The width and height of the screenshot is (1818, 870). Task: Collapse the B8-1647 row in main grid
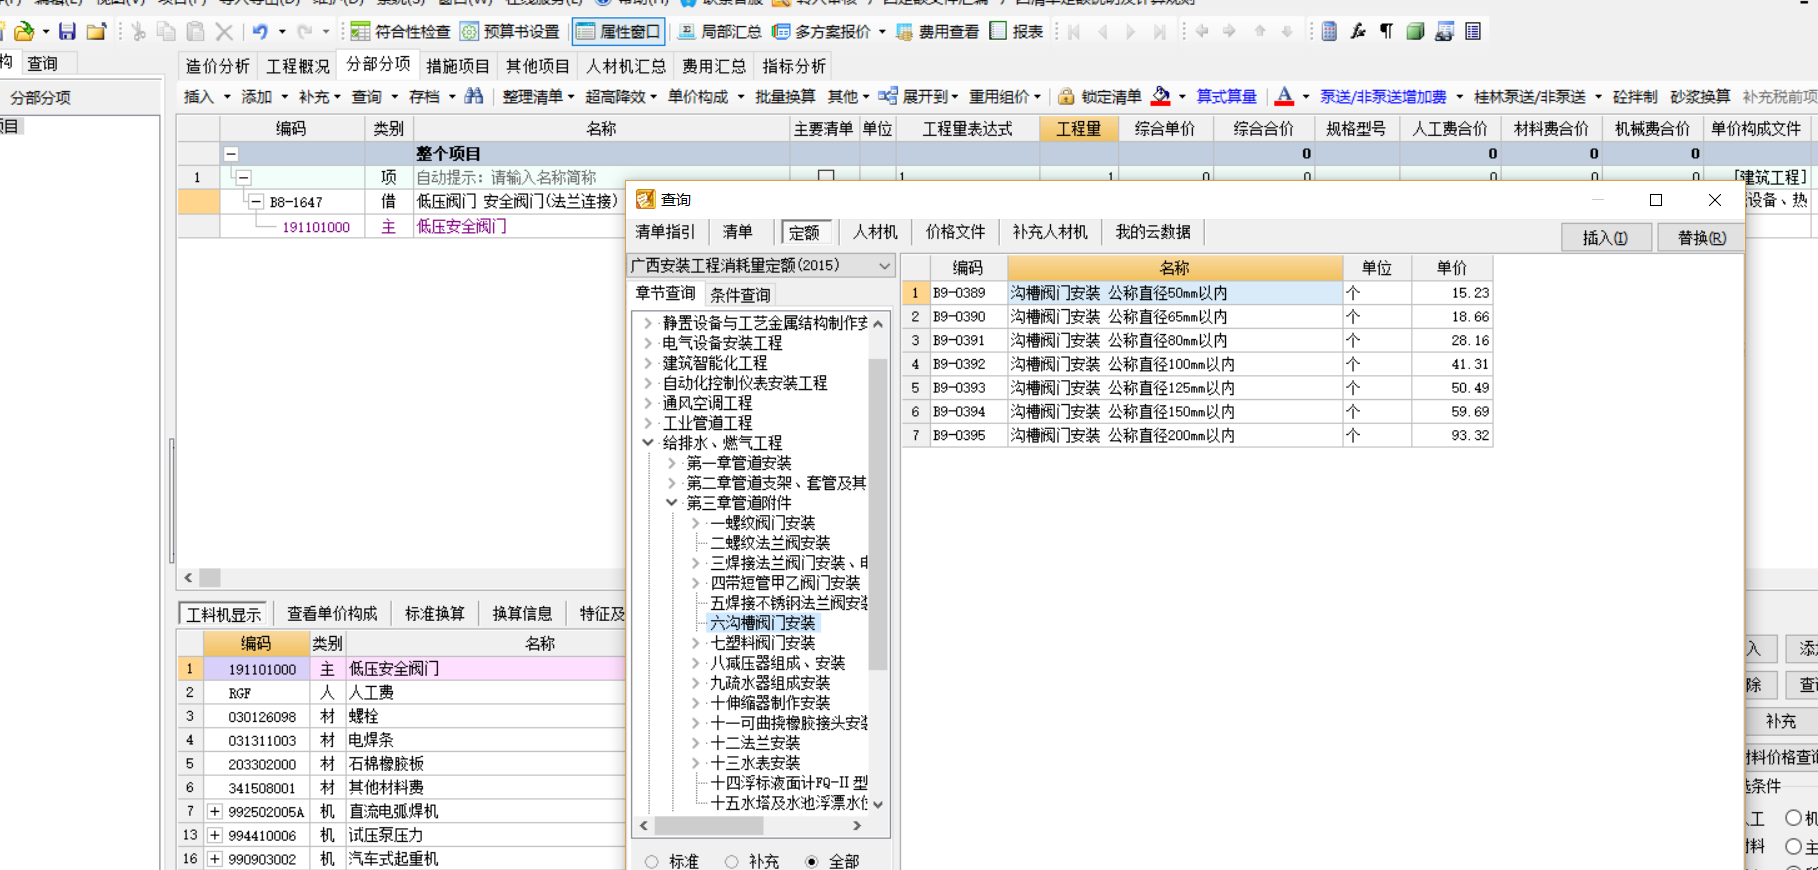[x=256, y=202]
